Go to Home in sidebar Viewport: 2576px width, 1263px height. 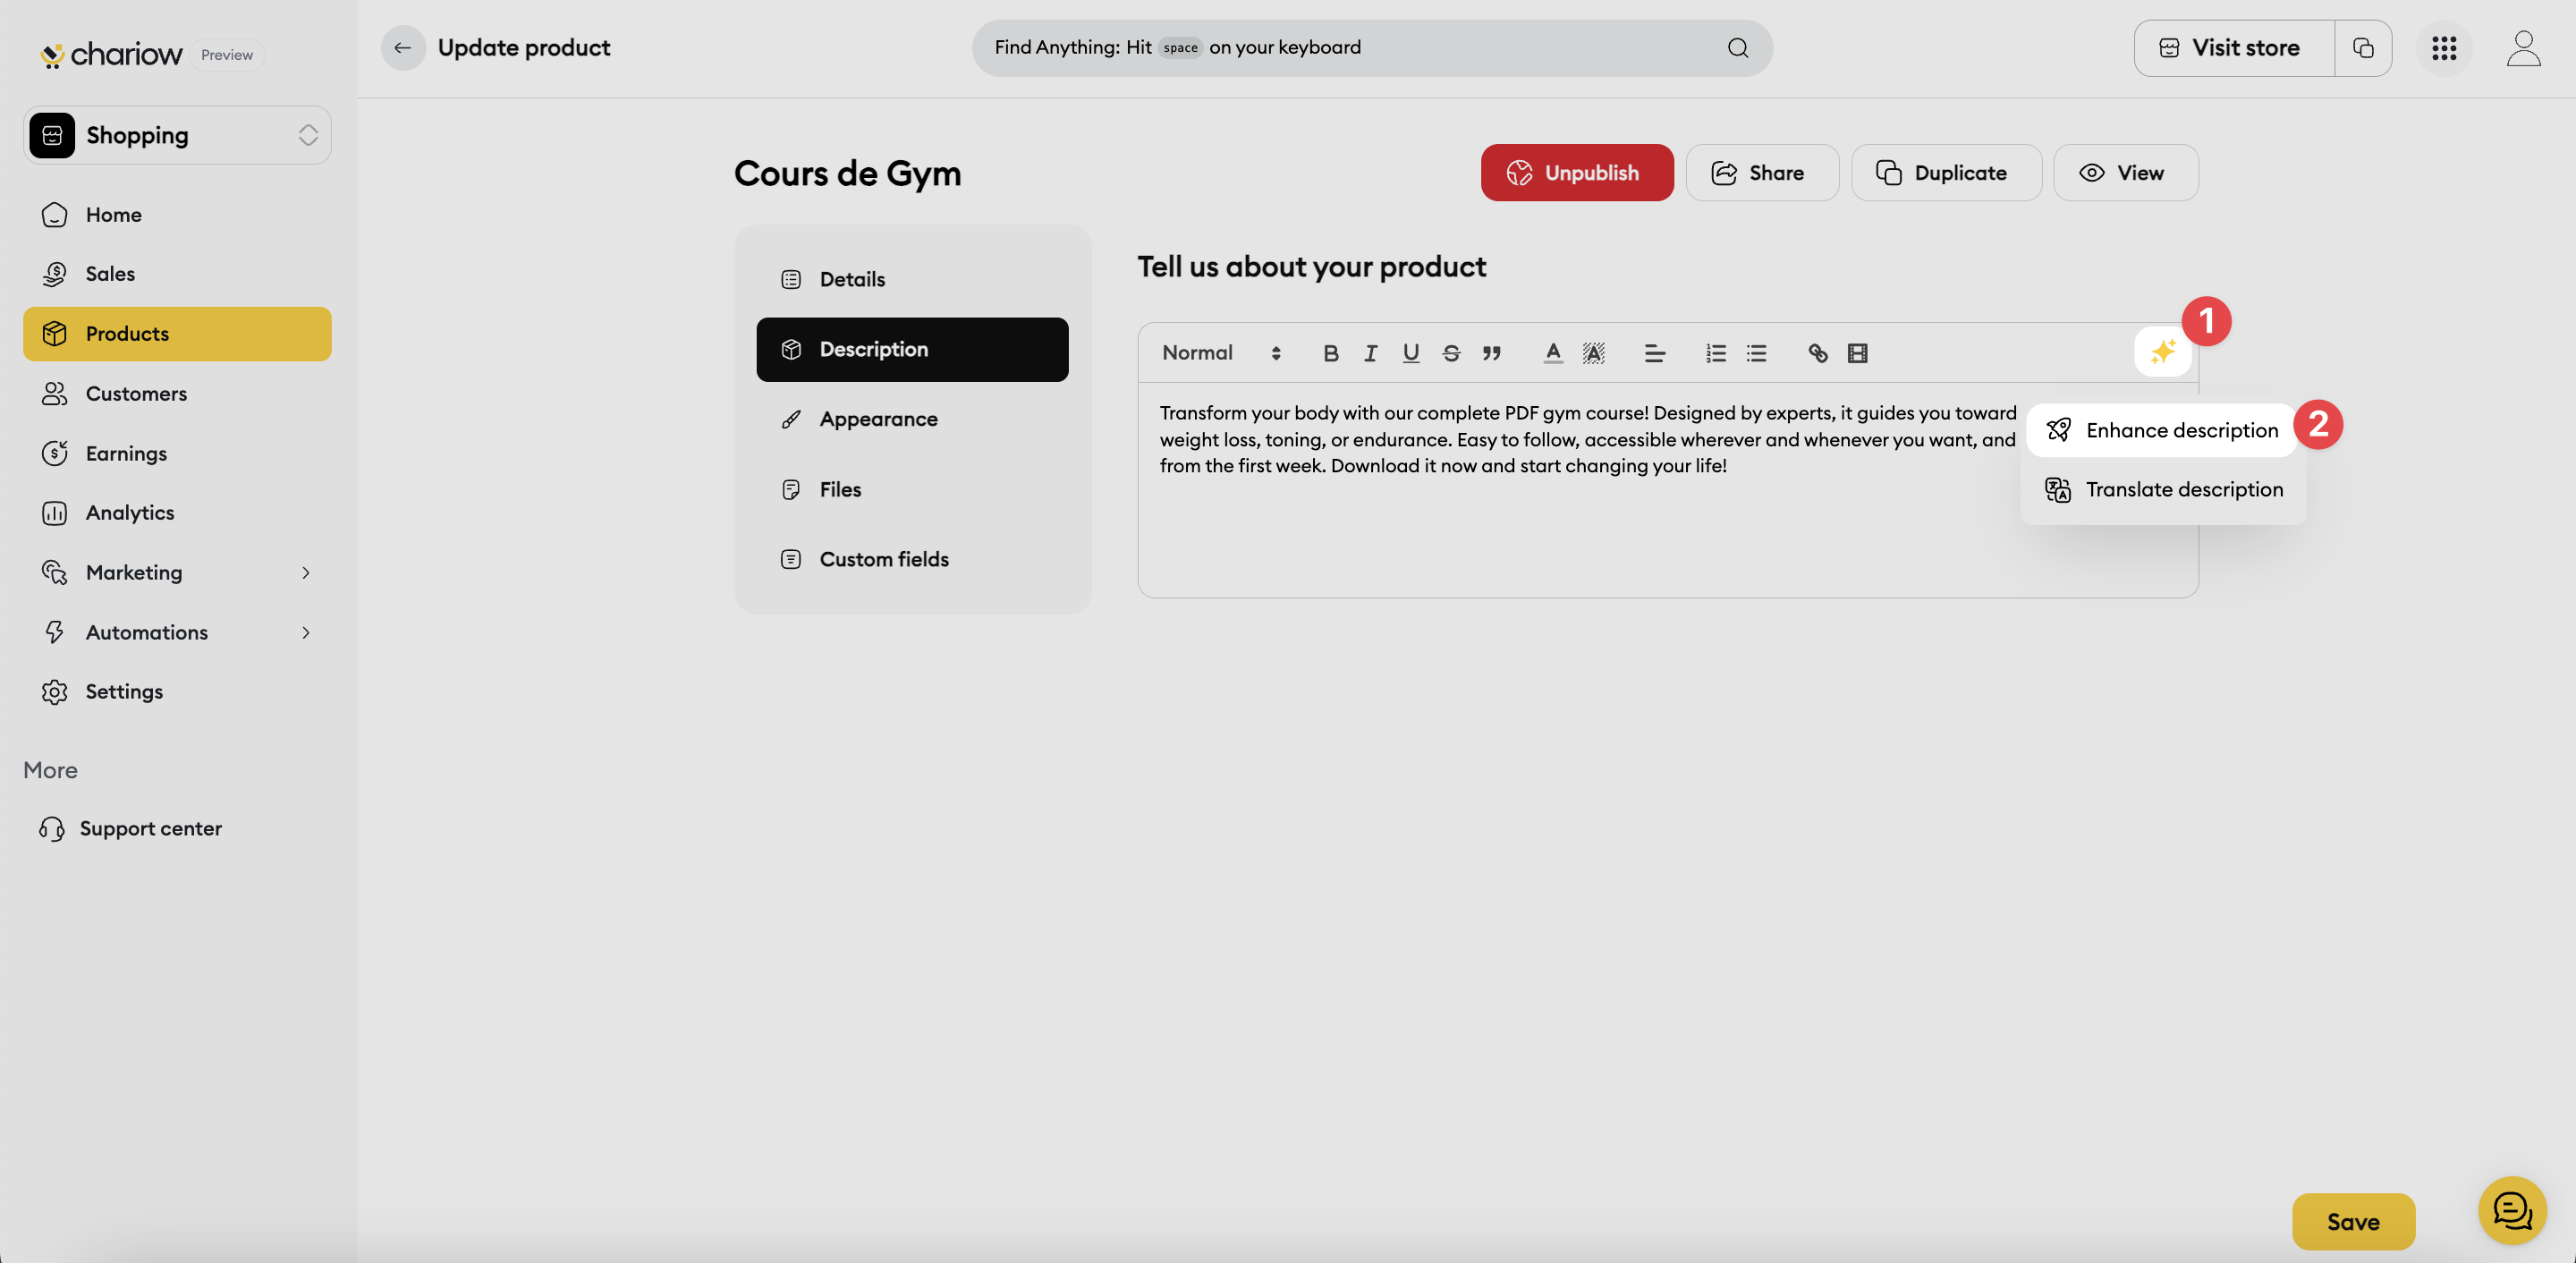177,215
